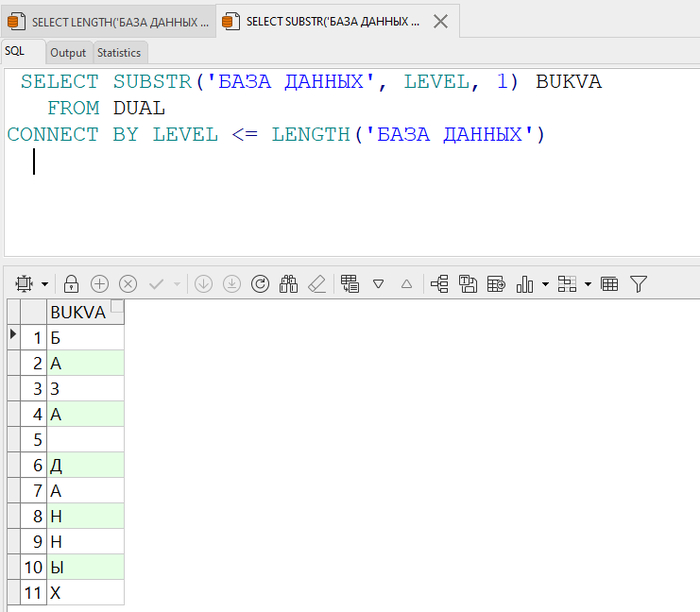Click the filter funnel icon
The image size is (700, 612).
(x=638, y=284)
